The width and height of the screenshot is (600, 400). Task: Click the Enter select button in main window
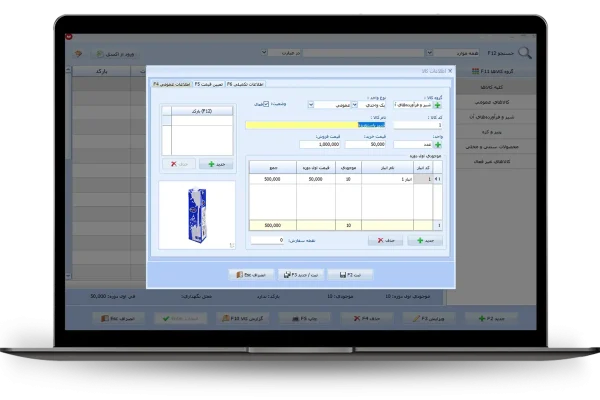tap(180, 318)
